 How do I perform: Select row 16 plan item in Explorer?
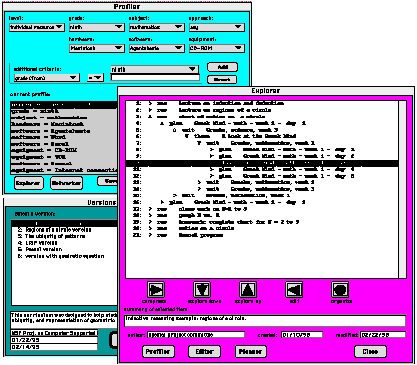coord(262,202)
